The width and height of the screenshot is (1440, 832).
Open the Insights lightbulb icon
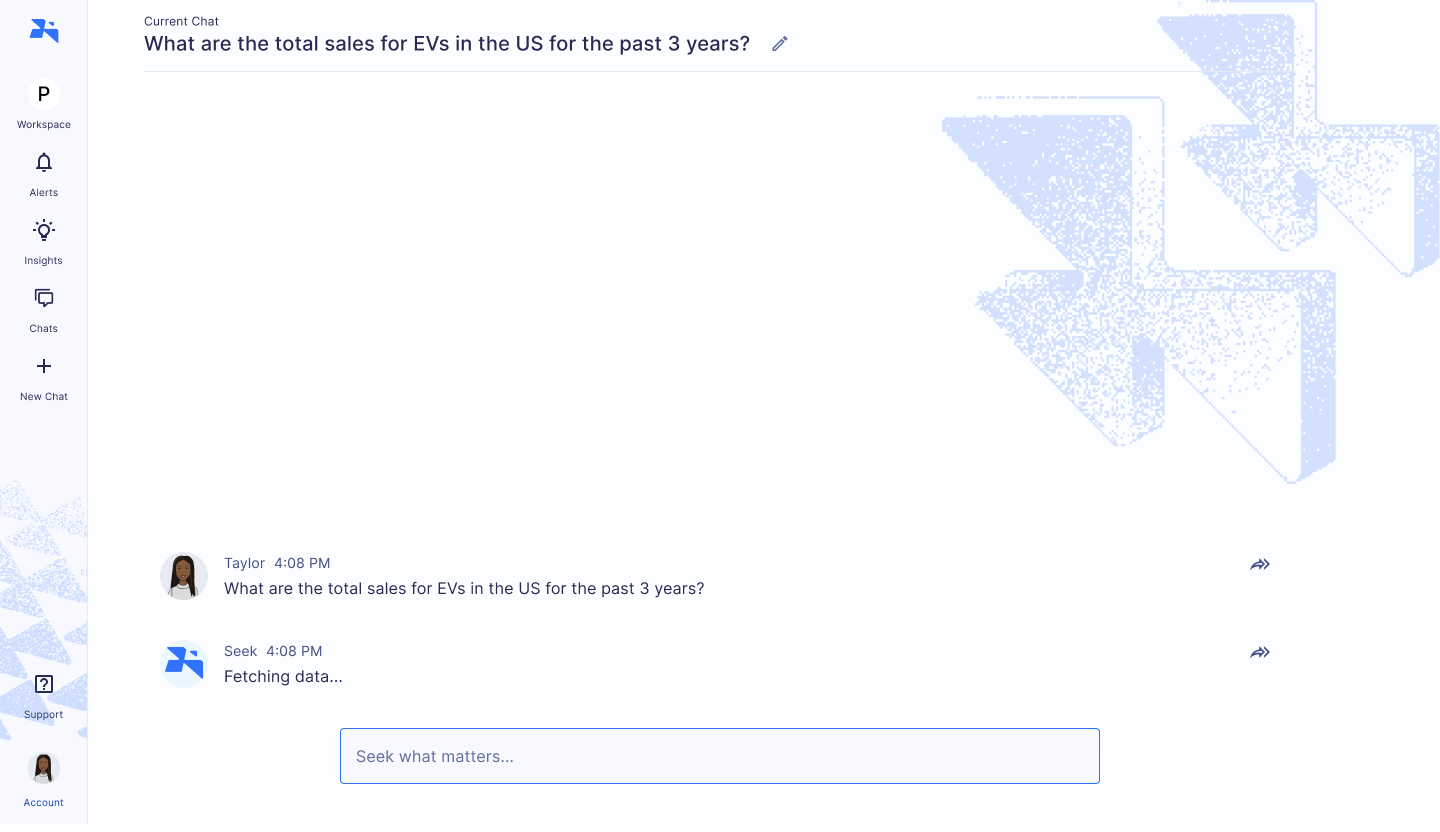click(x=44, y=230)
